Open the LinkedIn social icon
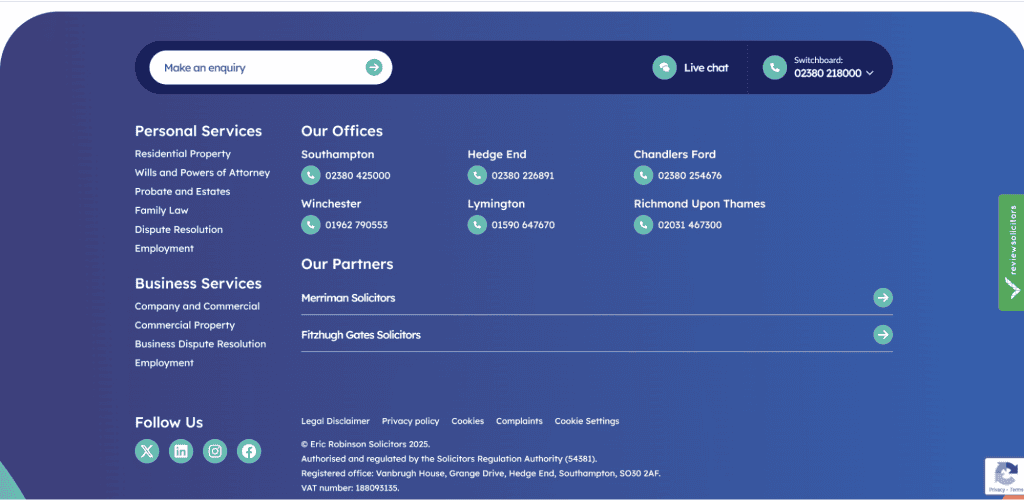Screen dimensions: 1024x500 [x=181, y=451]
